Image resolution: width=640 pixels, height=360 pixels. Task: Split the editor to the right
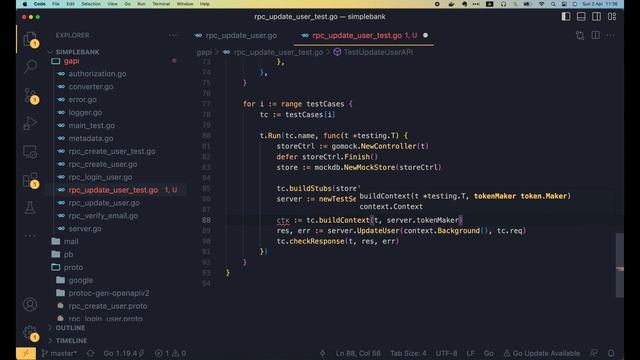596,35
